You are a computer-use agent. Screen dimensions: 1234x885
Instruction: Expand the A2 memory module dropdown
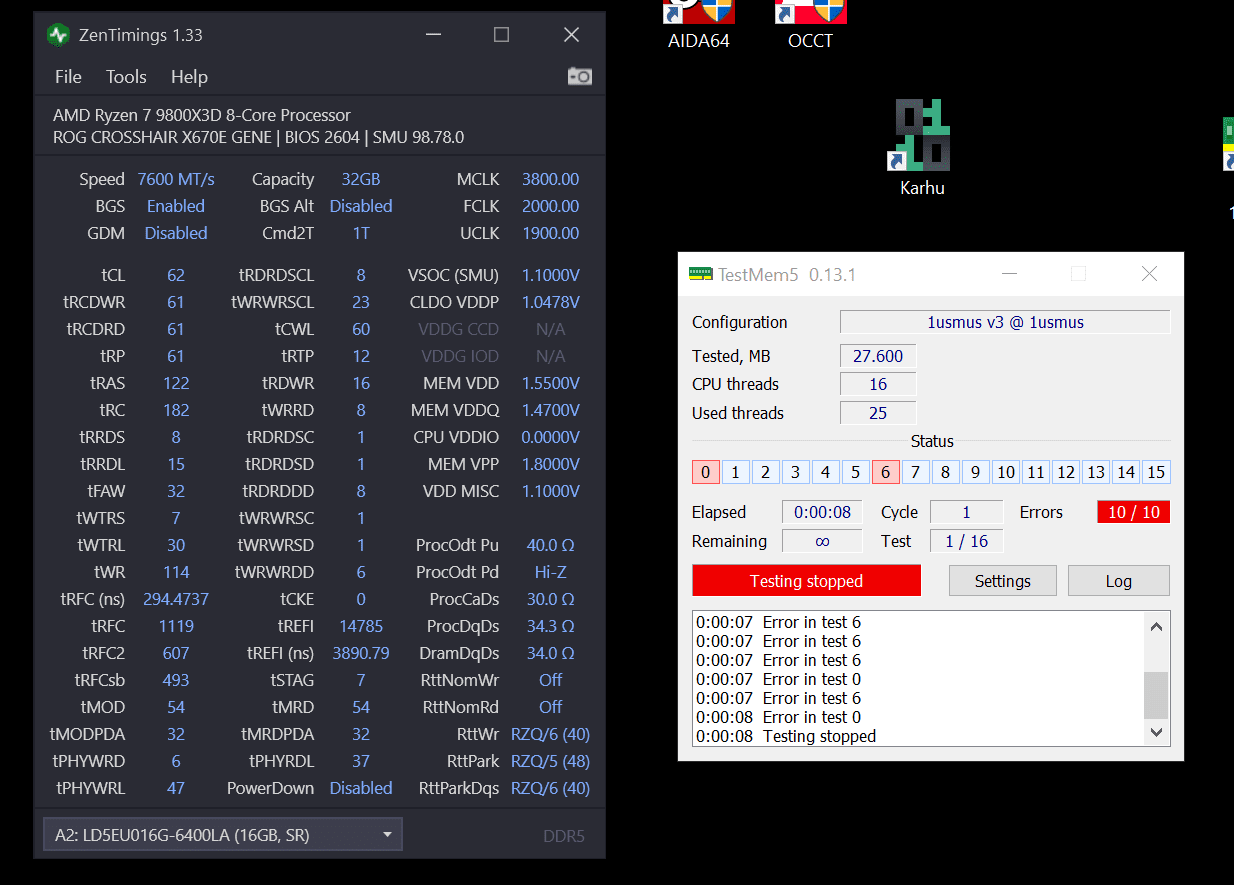pyautogui.click(x=223, y=834)
